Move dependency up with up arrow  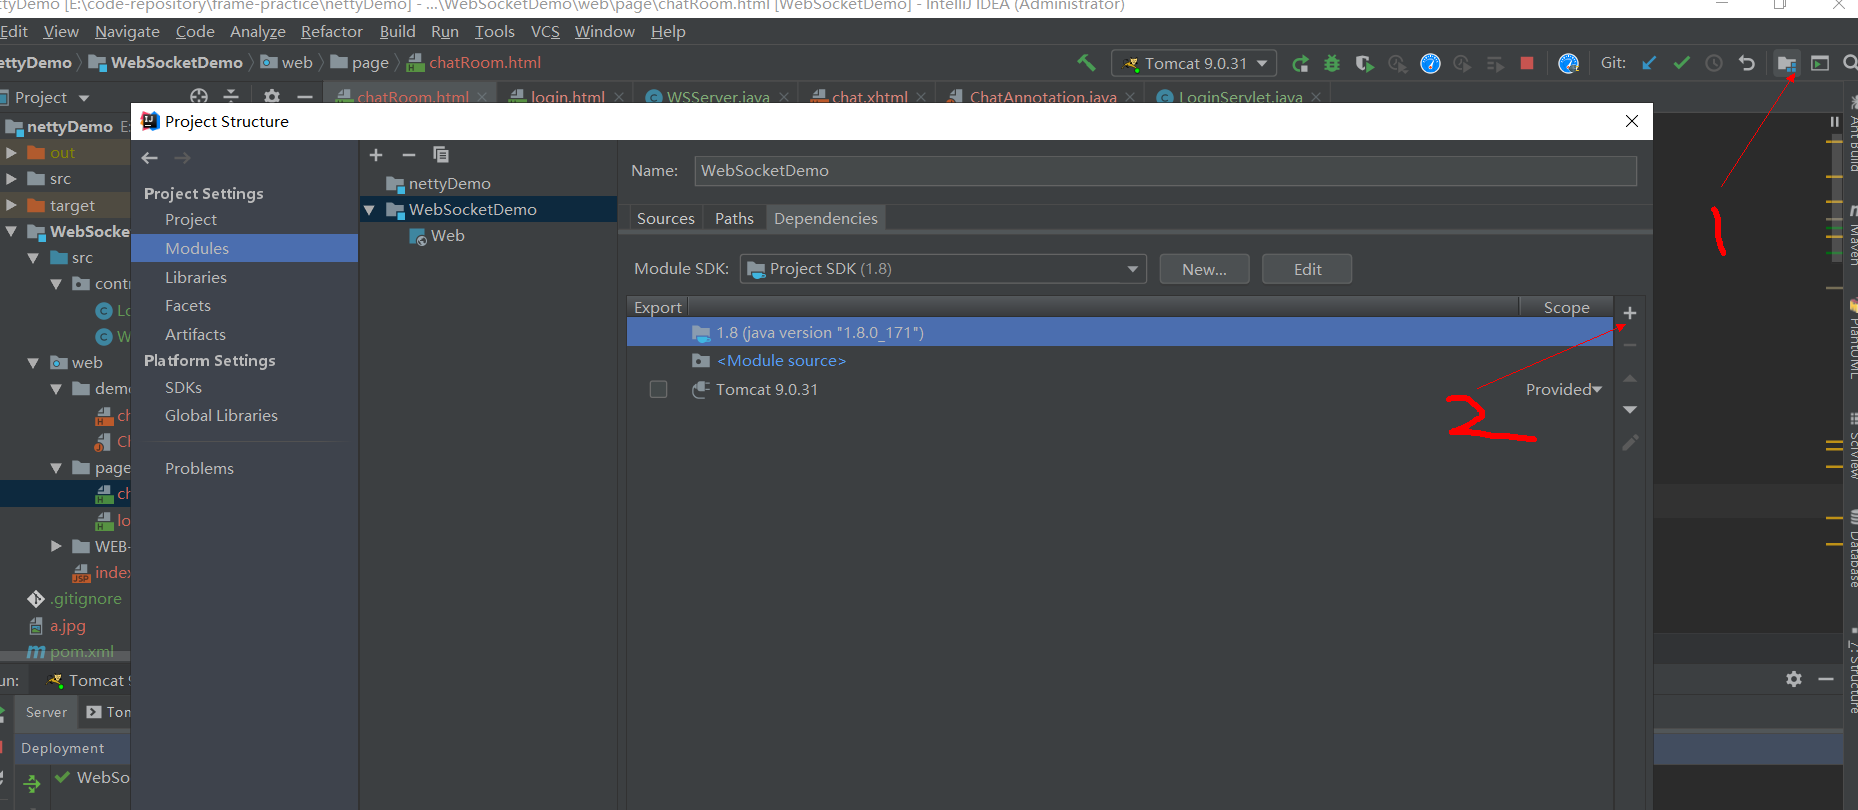(1630, 378)
